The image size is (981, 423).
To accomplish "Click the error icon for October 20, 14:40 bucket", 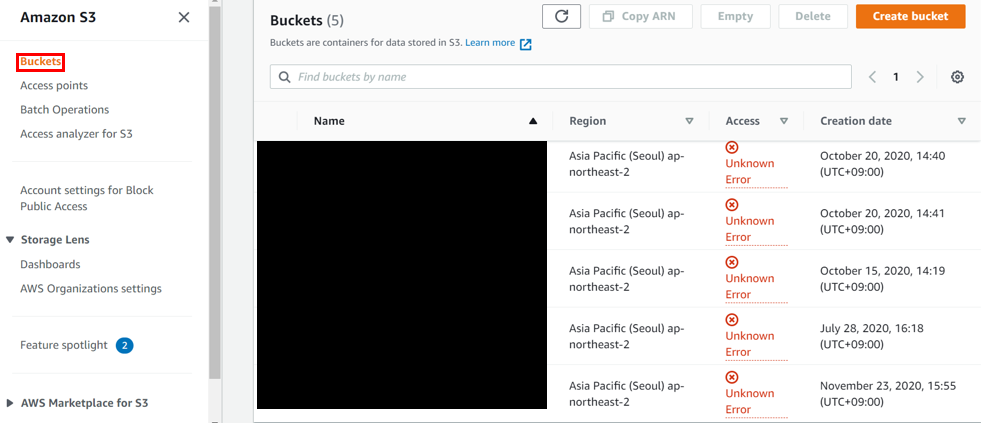I will [731, 147].
